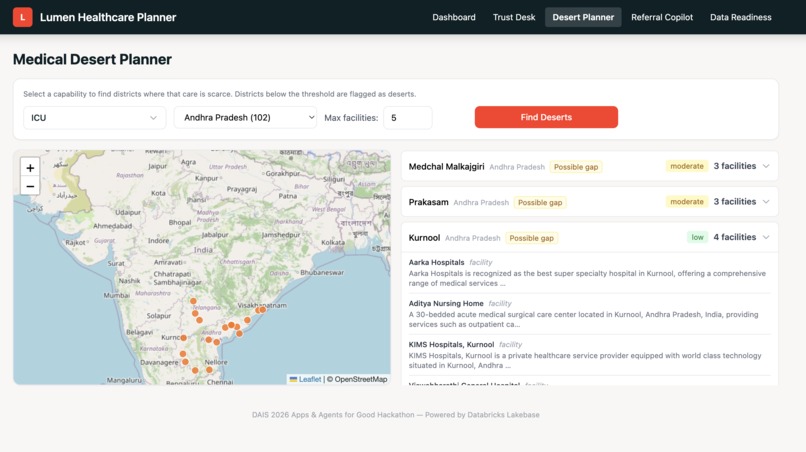Click the Medchal Malkajgiri district name
This screenshot has height=452, width=806.
(446, 167)
